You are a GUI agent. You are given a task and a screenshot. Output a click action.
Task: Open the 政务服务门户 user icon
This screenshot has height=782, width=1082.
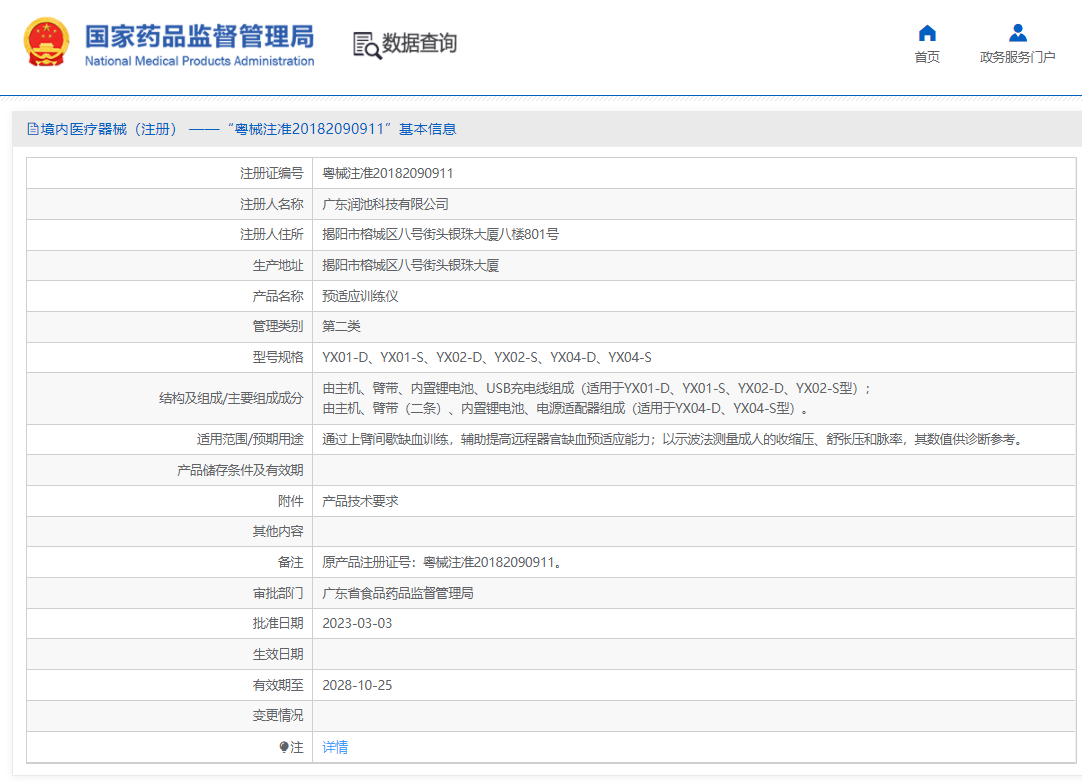coord(1017,32)
